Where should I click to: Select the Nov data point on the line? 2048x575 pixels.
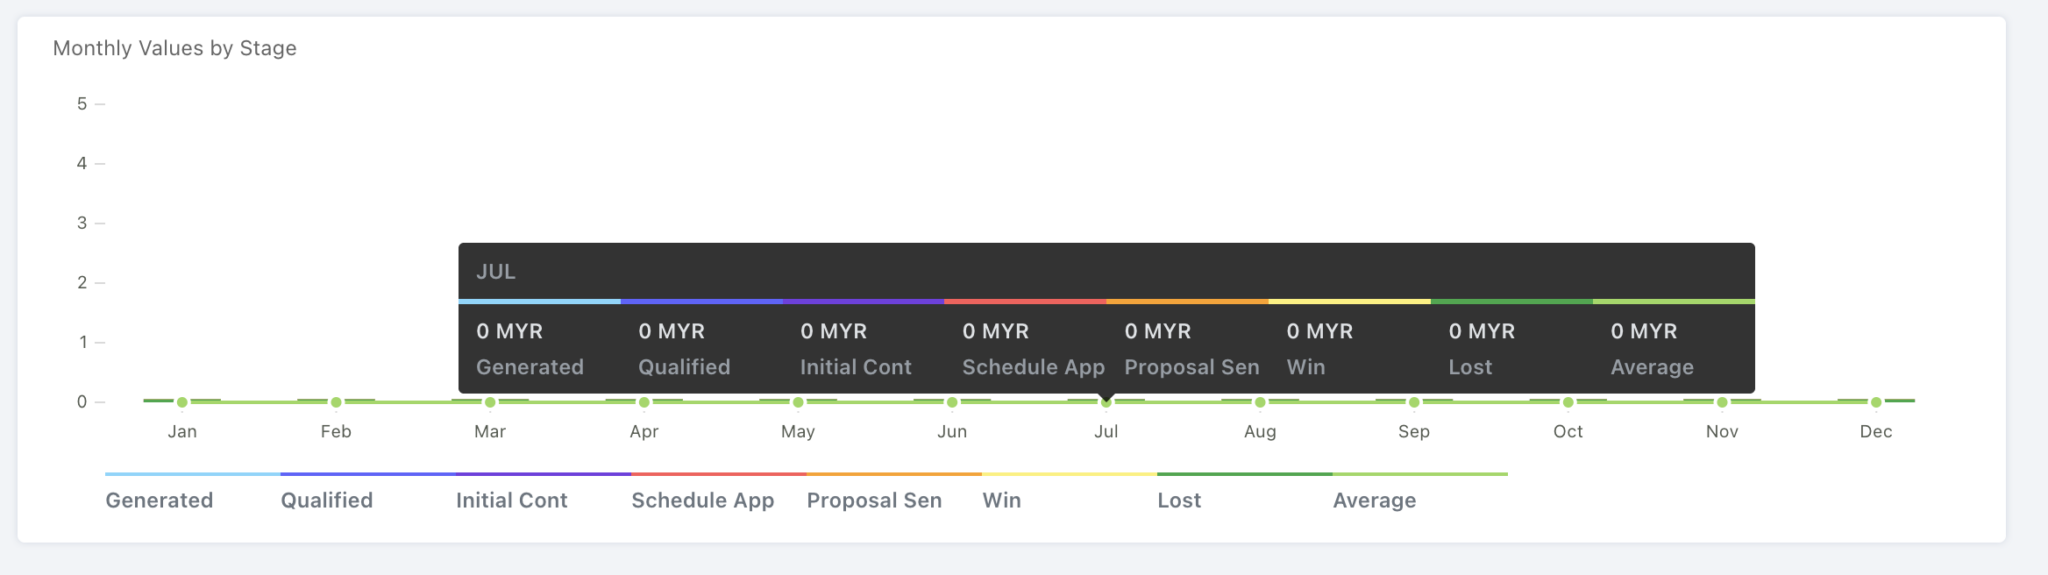pyautogui.click(x=1722, y=402)
